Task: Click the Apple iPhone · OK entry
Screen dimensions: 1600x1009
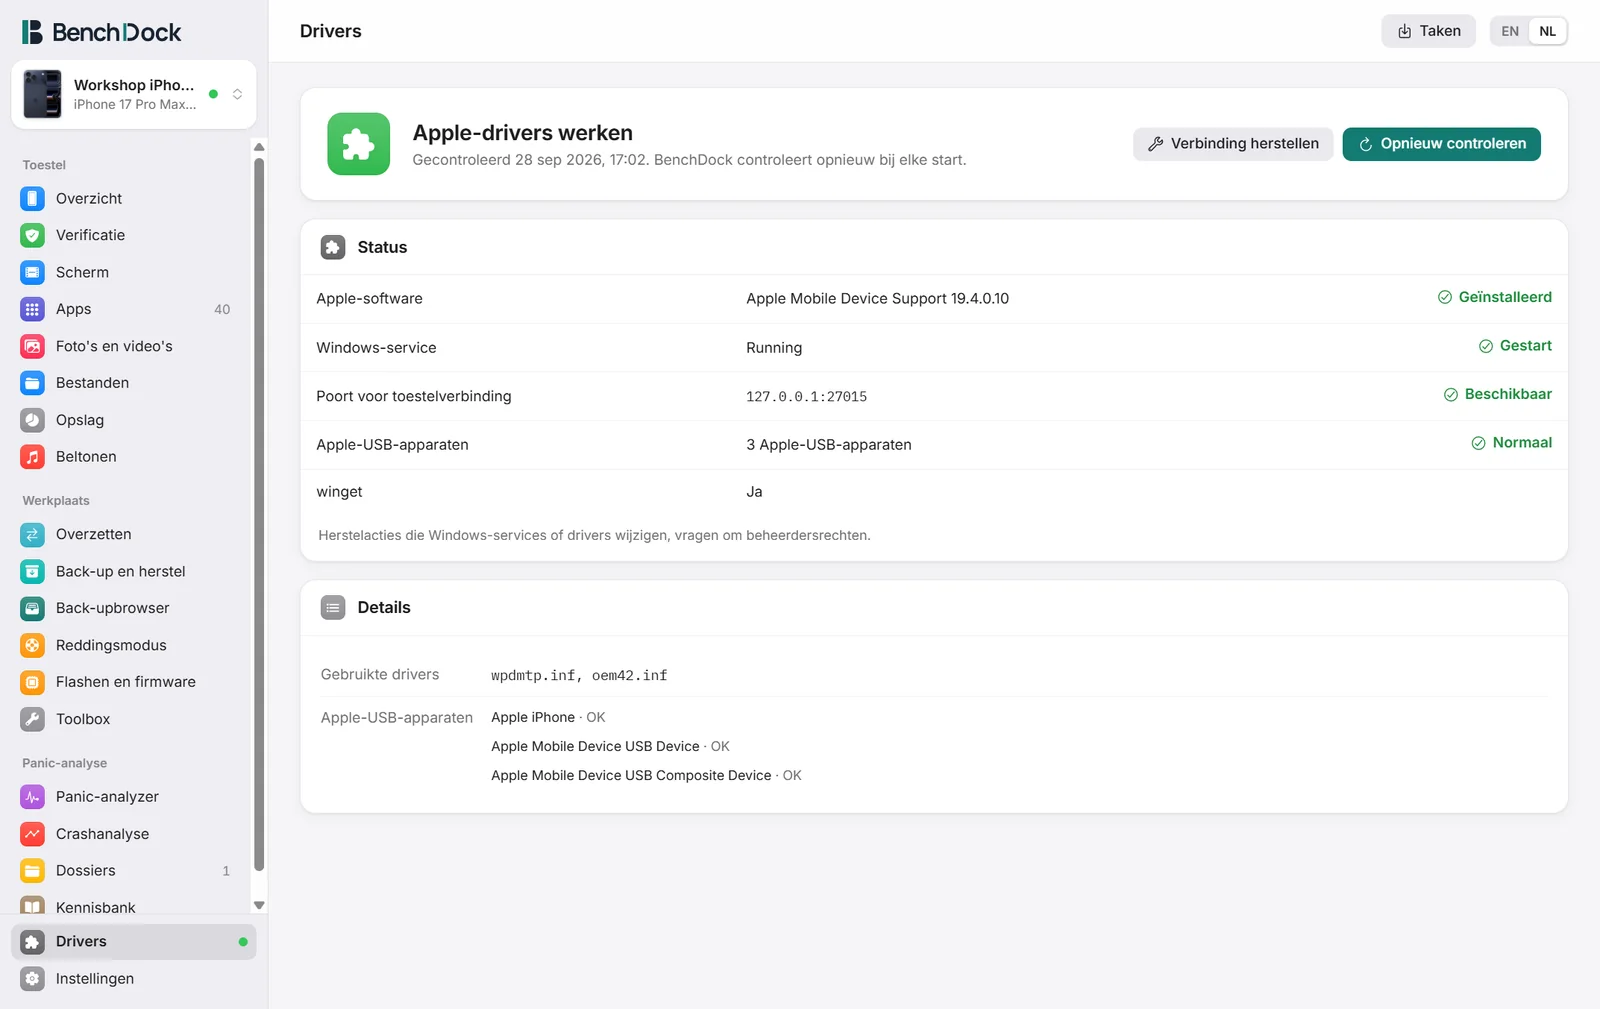Action: coord(548,718)
